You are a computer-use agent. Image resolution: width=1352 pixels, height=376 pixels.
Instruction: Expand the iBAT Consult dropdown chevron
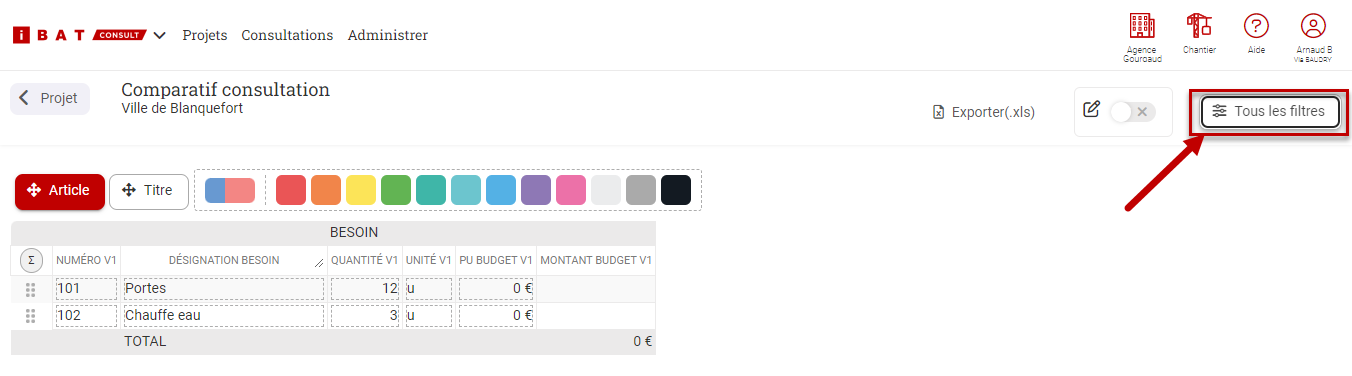coord(160,35)
